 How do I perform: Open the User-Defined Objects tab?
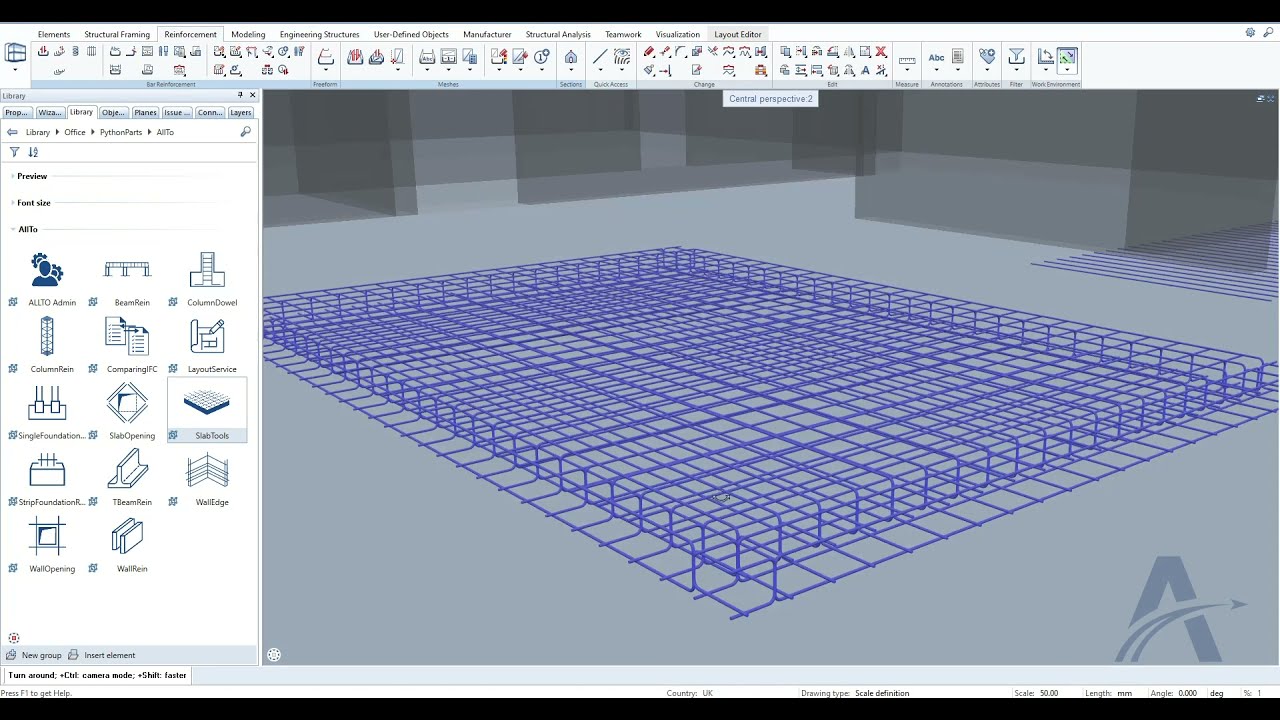411,34
